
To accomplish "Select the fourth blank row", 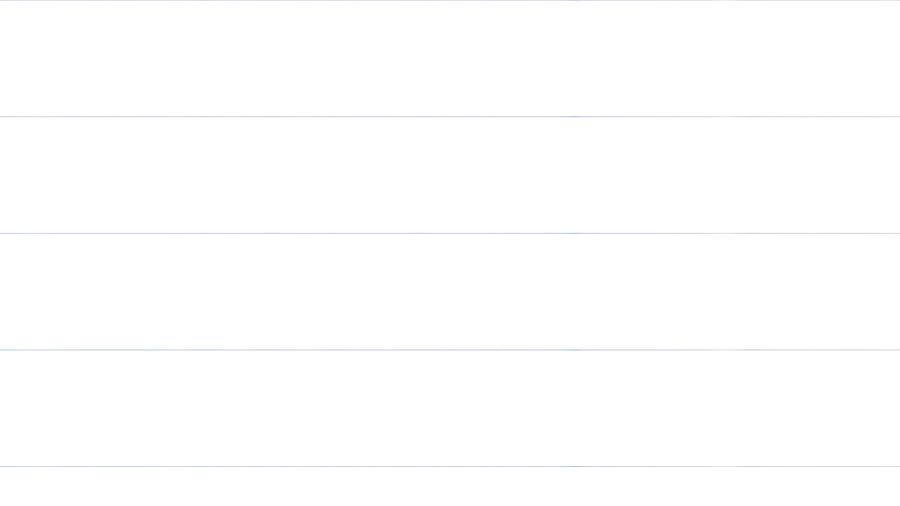I will (450, 408).
